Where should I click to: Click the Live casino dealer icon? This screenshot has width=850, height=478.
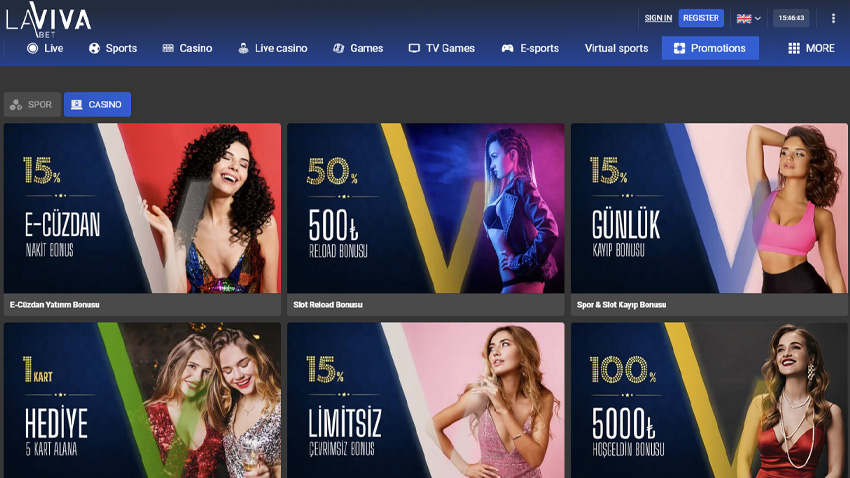click(243, 48)
